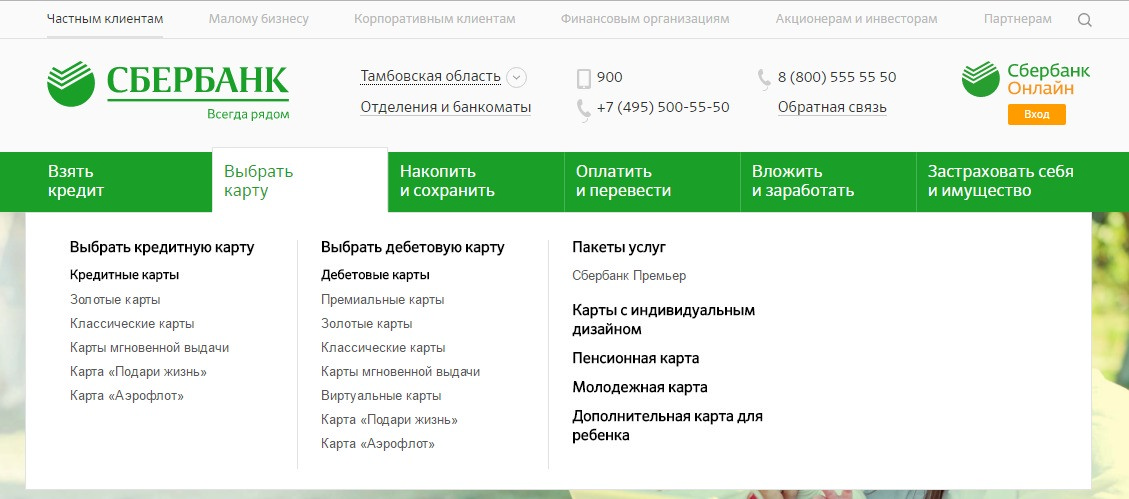Open Акционерам и инвесторам tab

[x=857, y=19]
